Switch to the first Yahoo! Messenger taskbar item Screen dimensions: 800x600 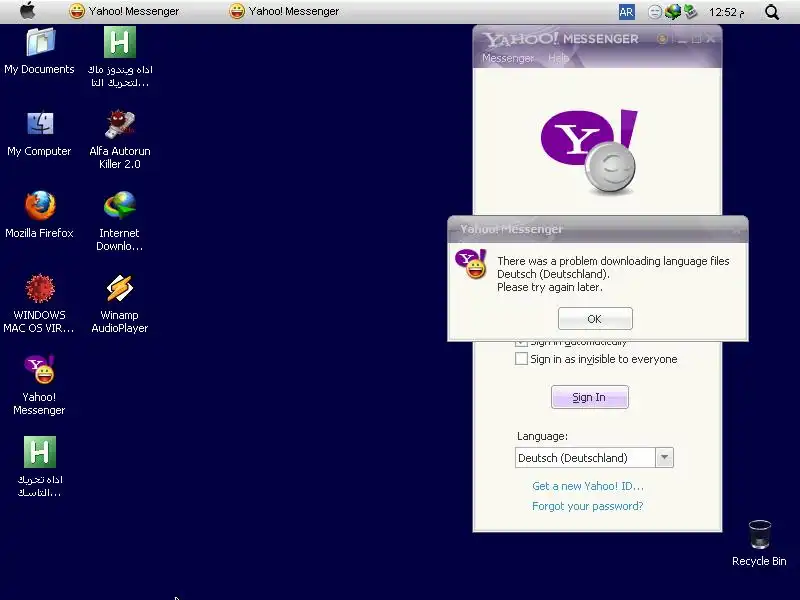coord(124,11)
